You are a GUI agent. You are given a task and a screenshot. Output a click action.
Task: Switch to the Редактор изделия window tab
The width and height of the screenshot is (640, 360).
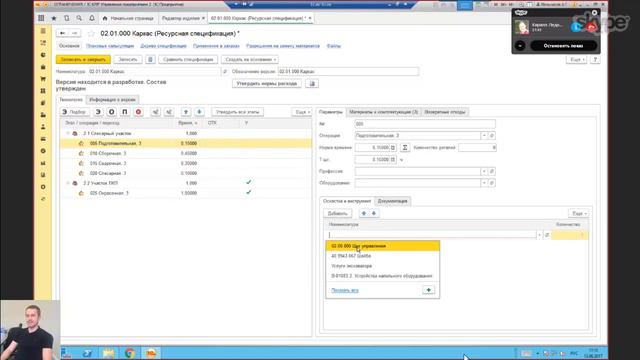pos(181,18)
